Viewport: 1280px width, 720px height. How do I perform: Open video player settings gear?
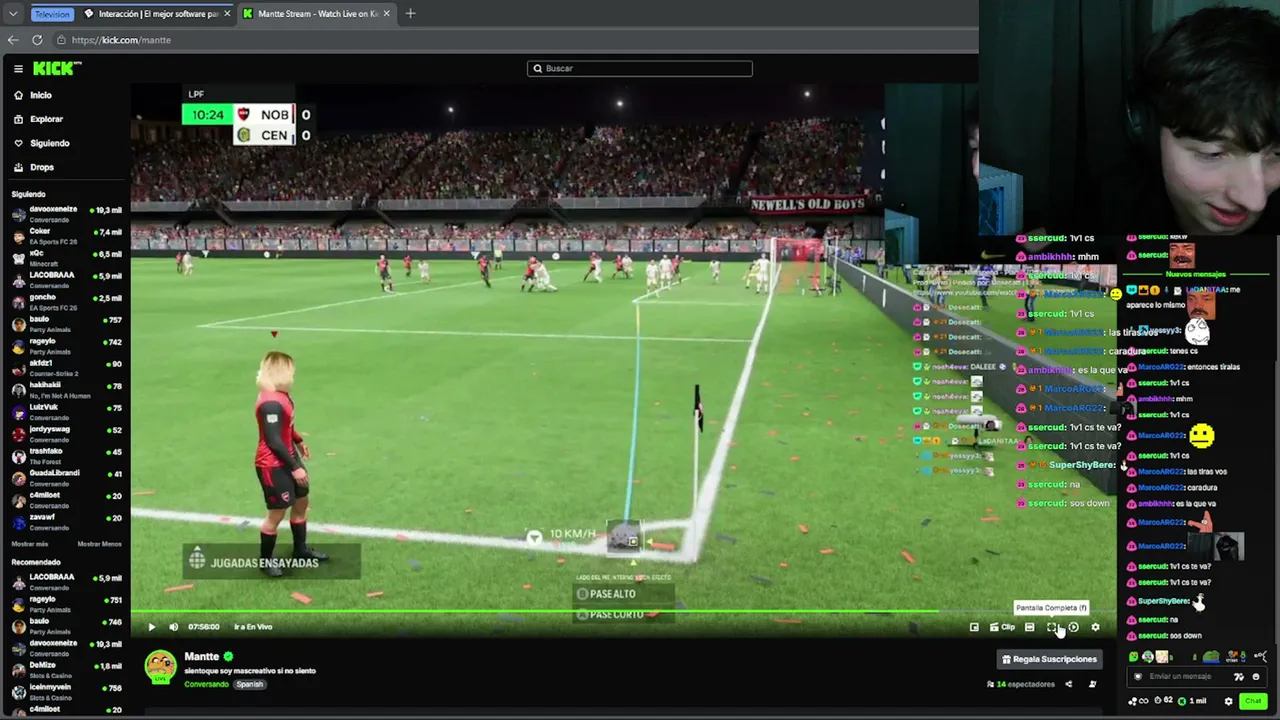1095,627
